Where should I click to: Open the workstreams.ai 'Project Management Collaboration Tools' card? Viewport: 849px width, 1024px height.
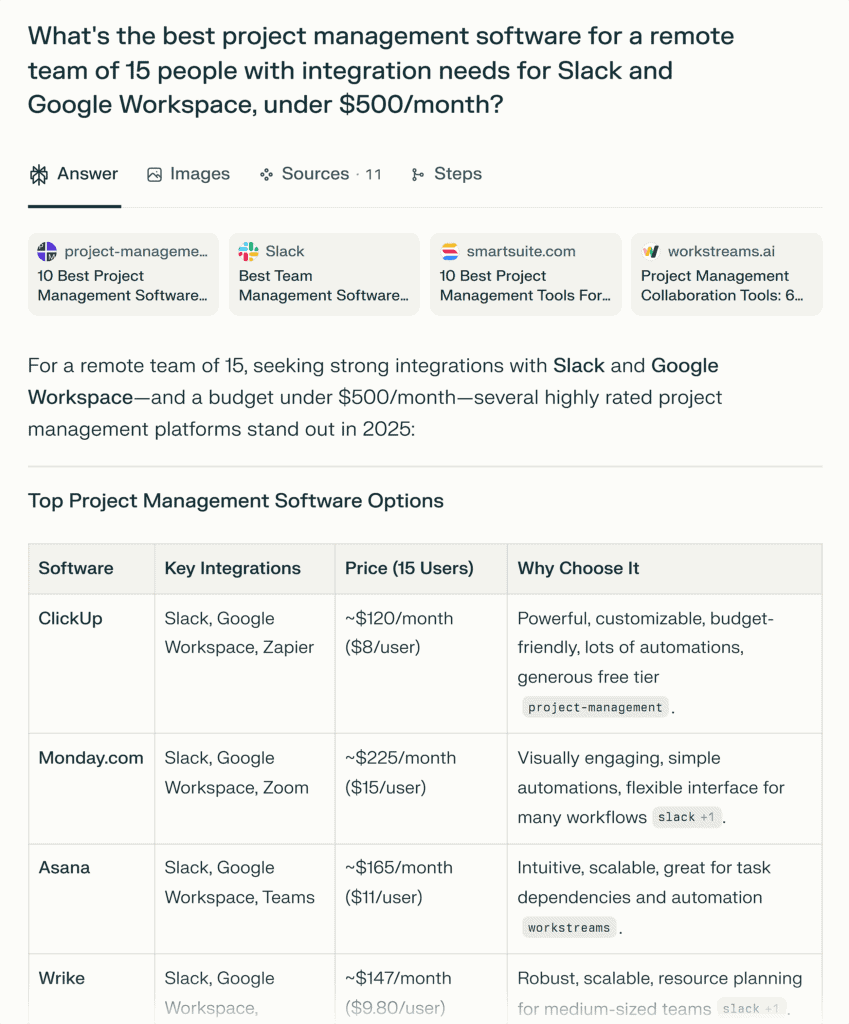[726, 274]
